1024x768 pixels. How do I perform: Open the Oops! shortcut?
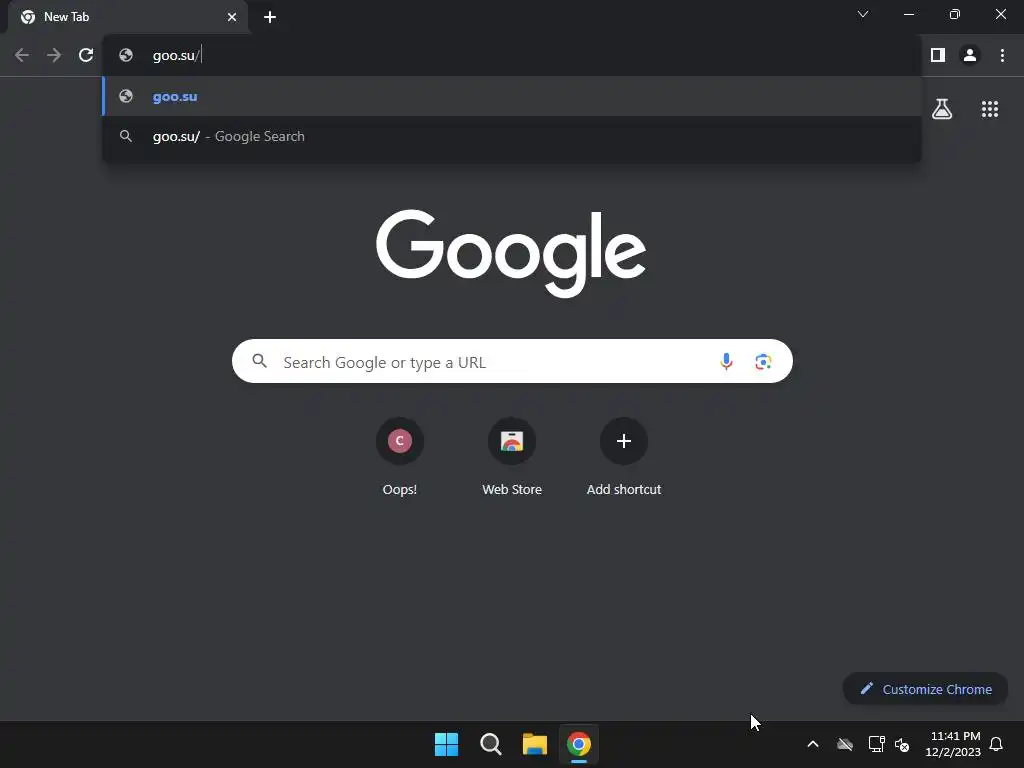400,458
